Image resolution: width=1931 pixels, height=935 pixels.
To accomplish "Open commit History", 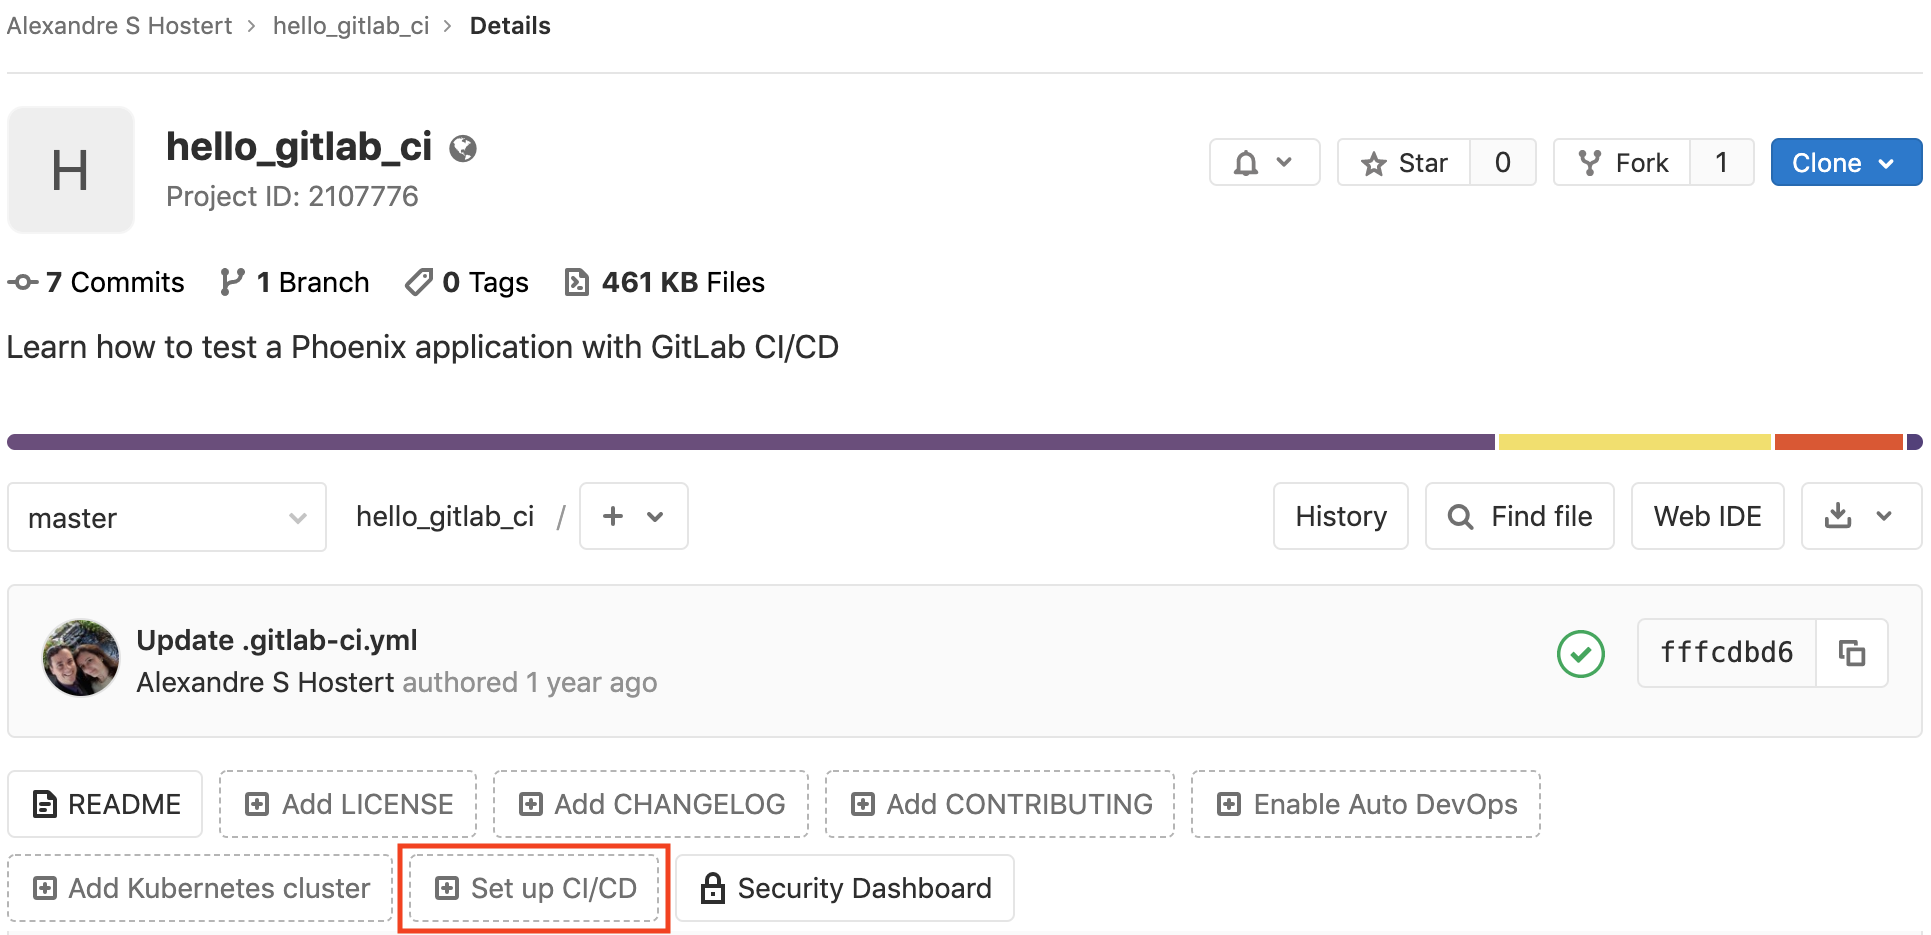I will [x=1340, y=516].
